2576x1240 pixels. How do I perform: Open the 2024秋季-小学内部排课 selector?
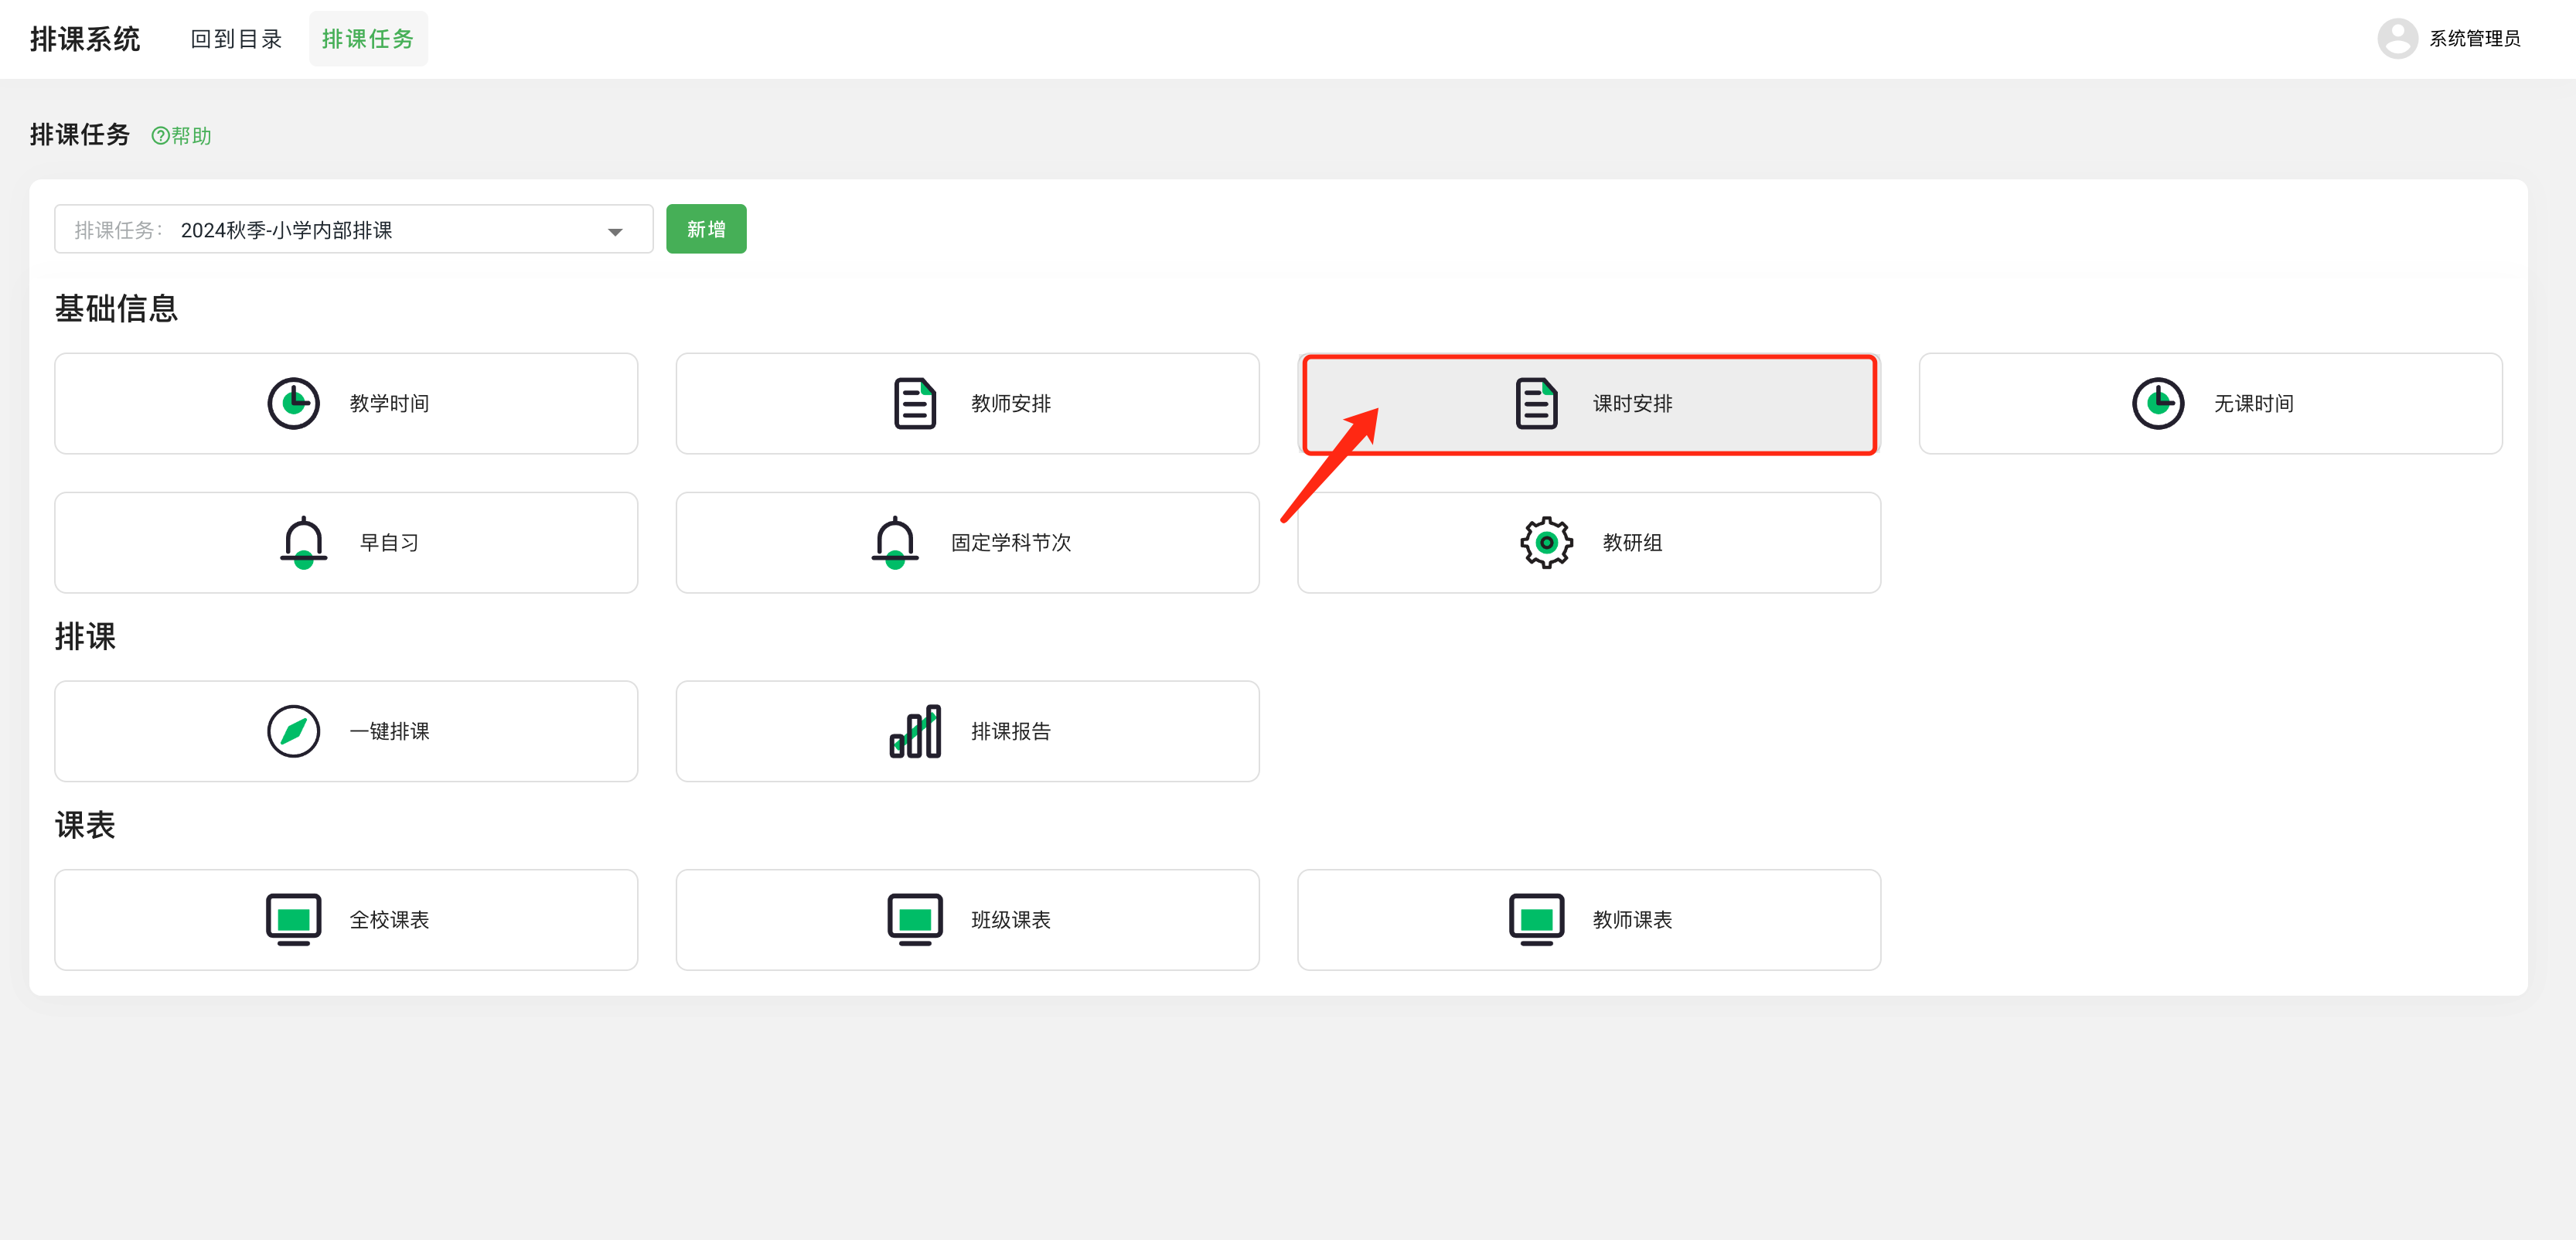coord(286,230)
